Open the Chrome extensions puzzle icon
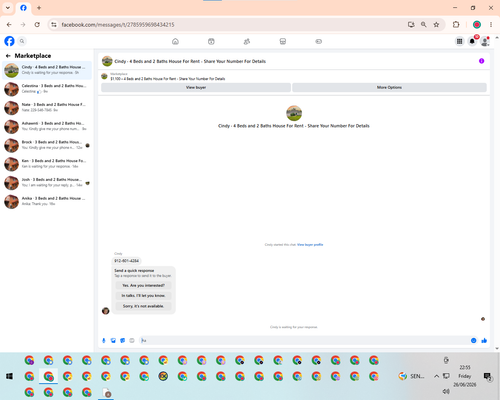This screenshot has height=400, width=500. (456, 25)
